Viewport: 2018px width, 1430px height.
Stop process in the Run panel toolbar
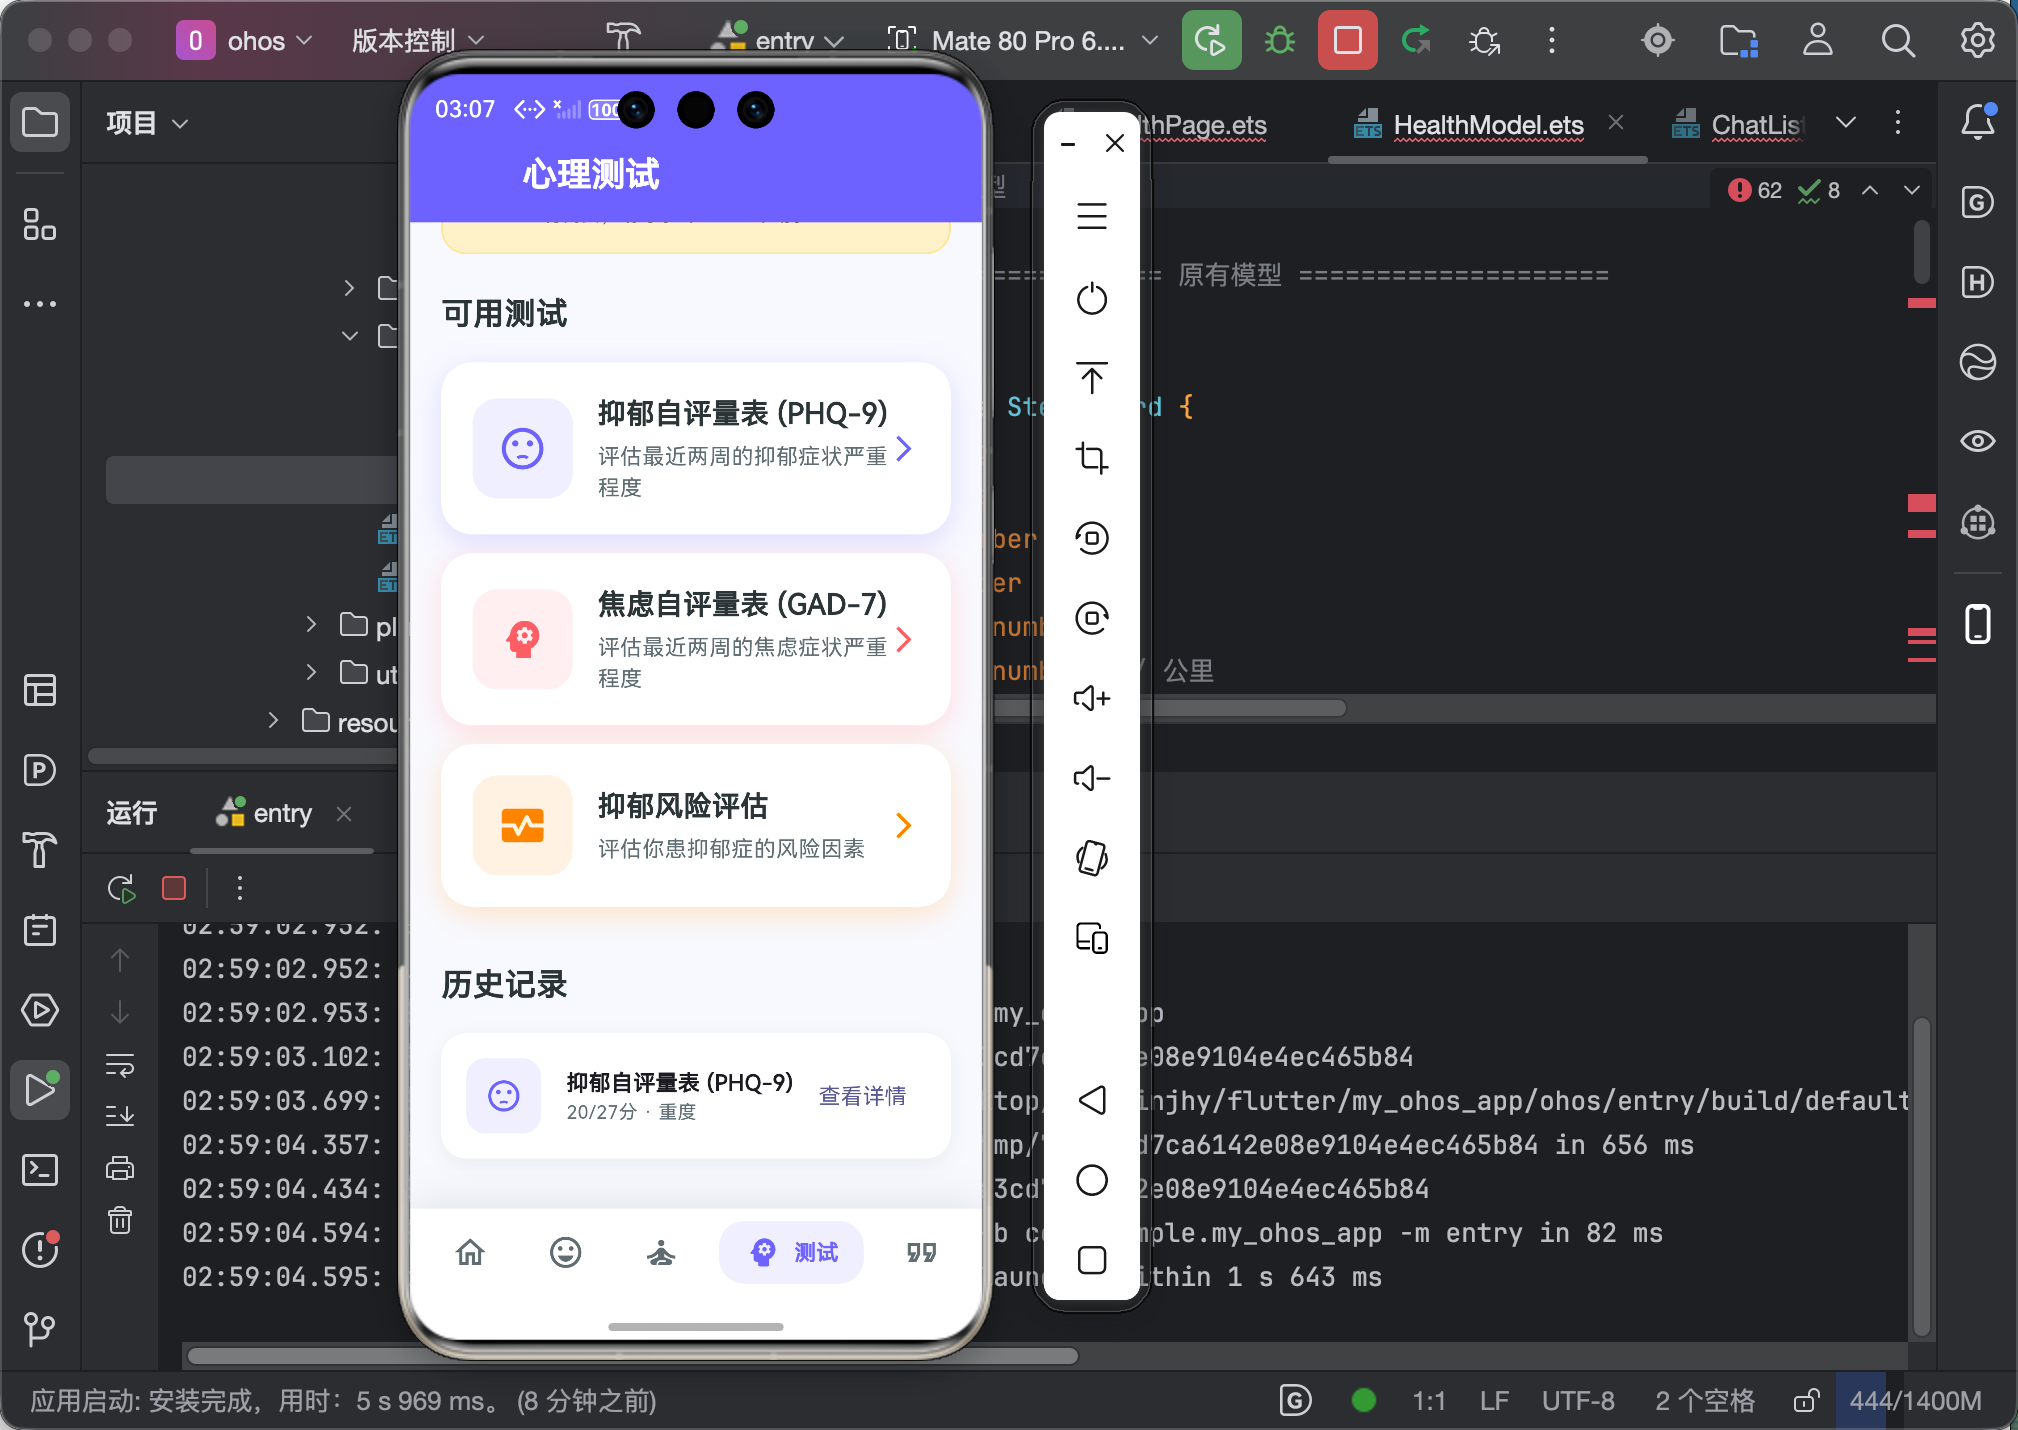pyautogui.click(x=174, y=888)
